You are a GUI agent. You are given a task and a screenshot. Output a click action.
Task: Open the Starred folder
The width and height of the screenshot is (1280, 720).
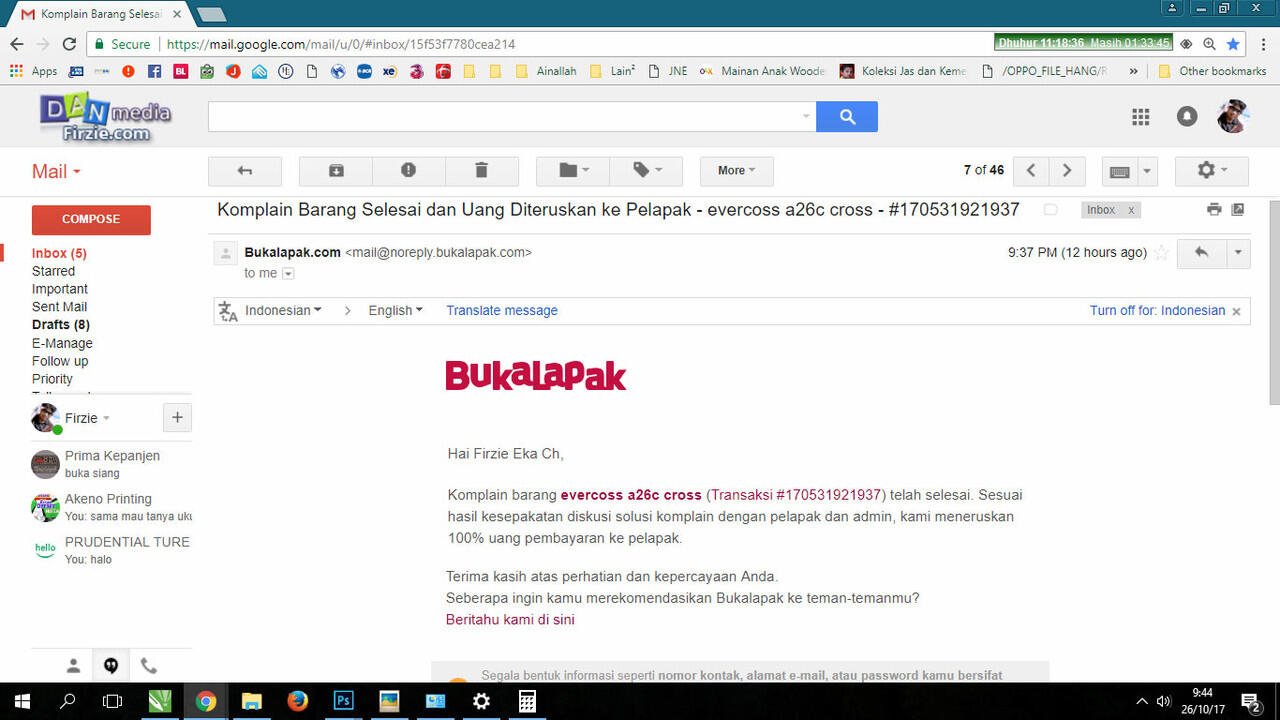click(53, 271)
